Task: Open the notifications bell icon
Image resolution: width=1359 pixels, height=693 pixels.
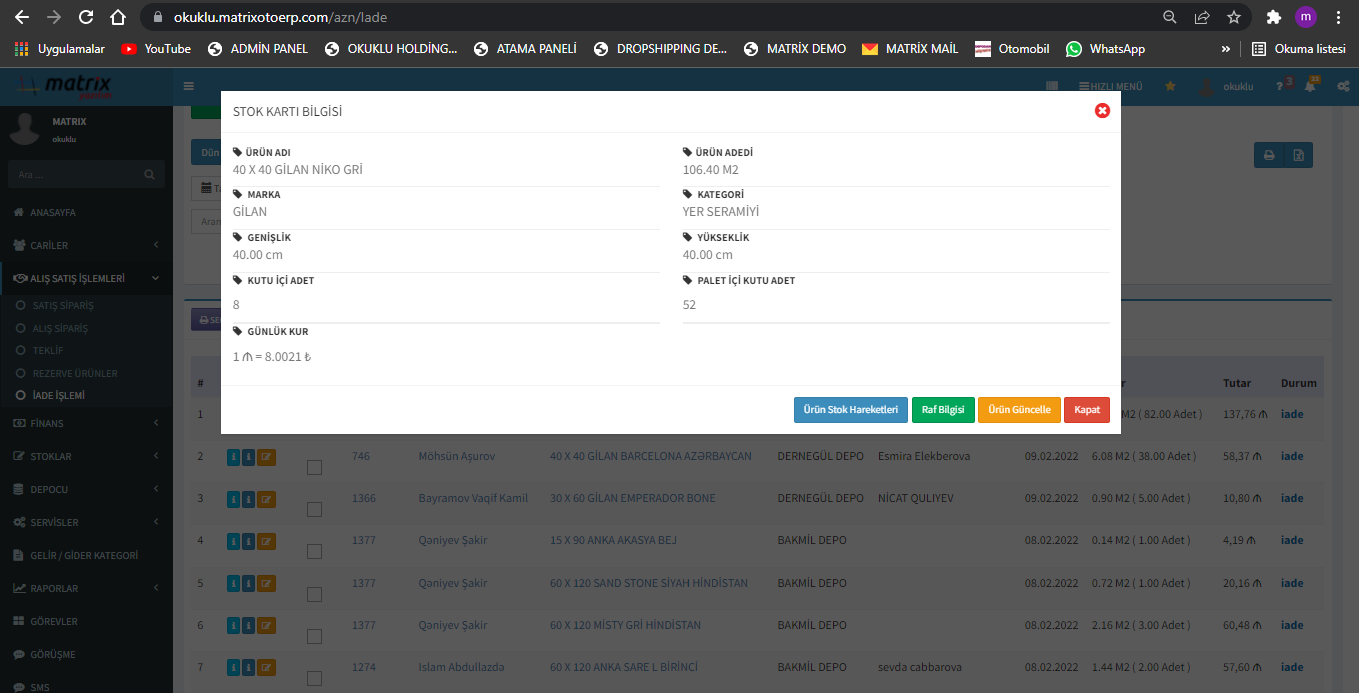Action: coord(1310,87)
